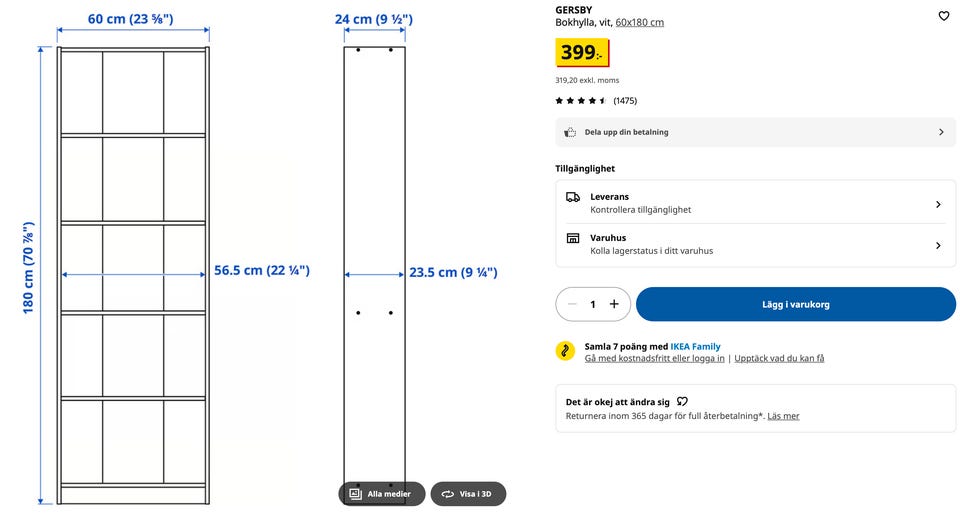Follow the IKEA Family link
This screenshot has width=960, height=520.
[695, 347]
